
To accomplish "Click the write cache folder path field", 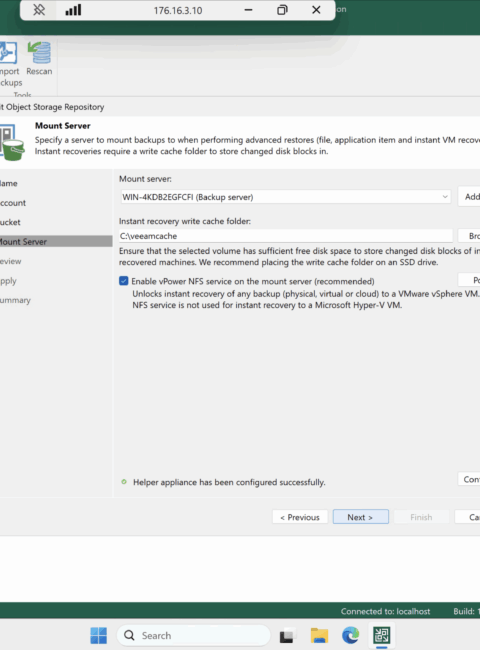I will click(x=286, y=236).
